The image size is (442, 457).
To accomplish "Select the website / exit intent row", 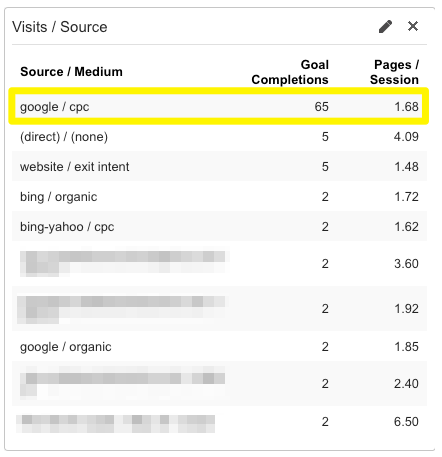I will click(219, 167).
